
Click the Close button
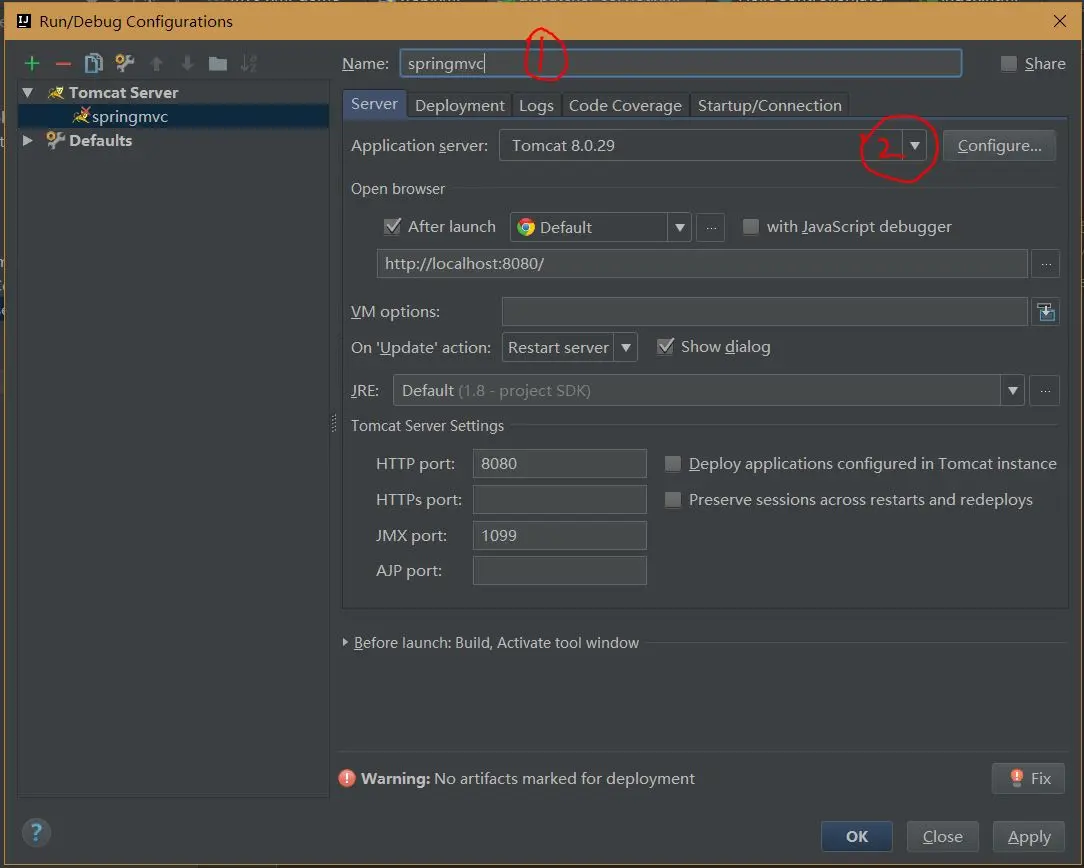pos(942,837)
